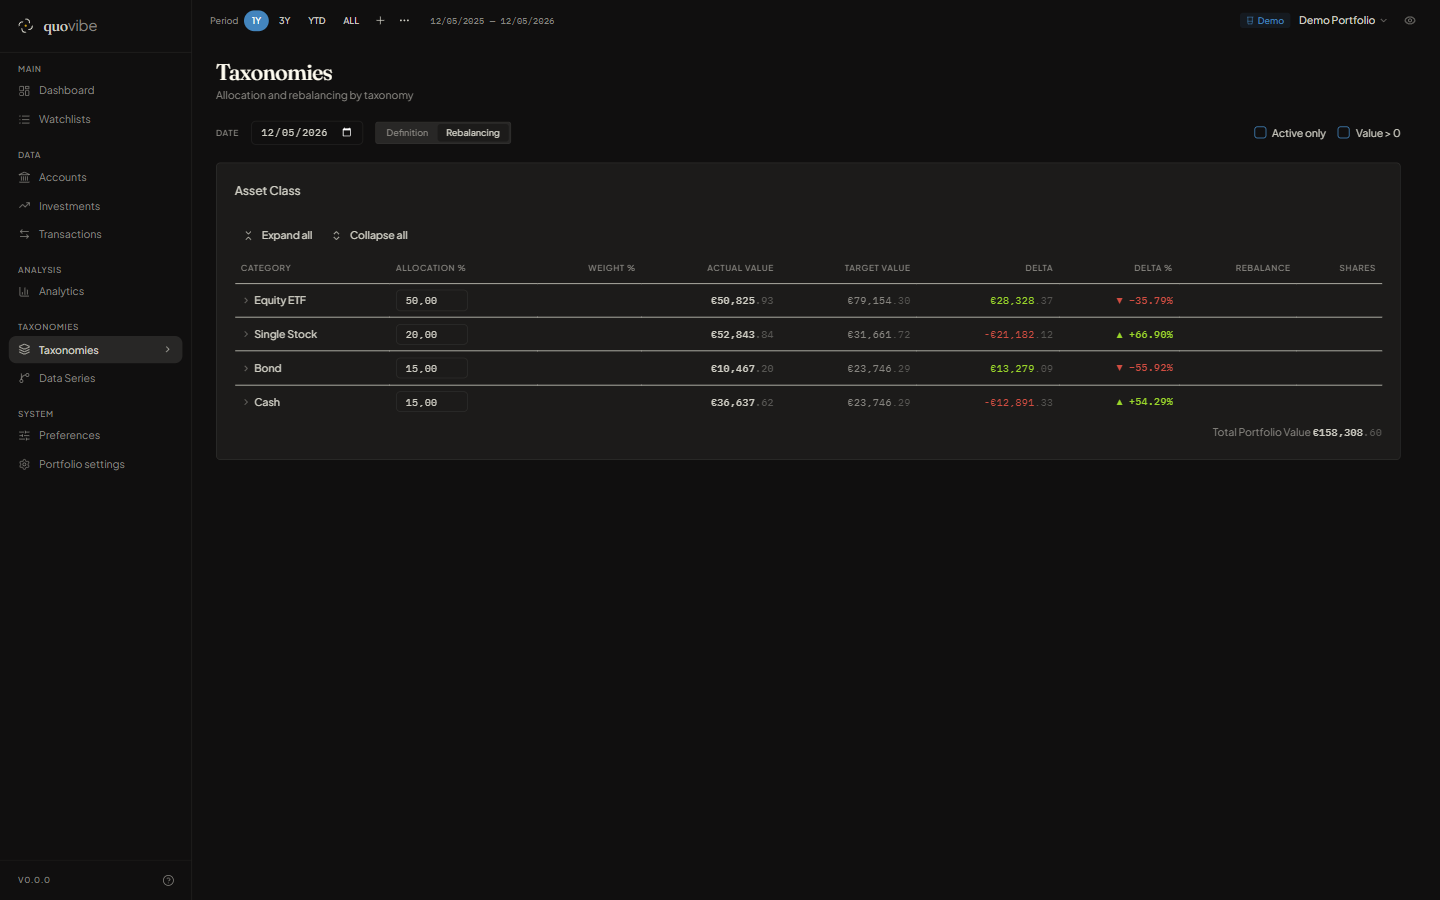Enable the Active only checkbox

pos(1260,132)
